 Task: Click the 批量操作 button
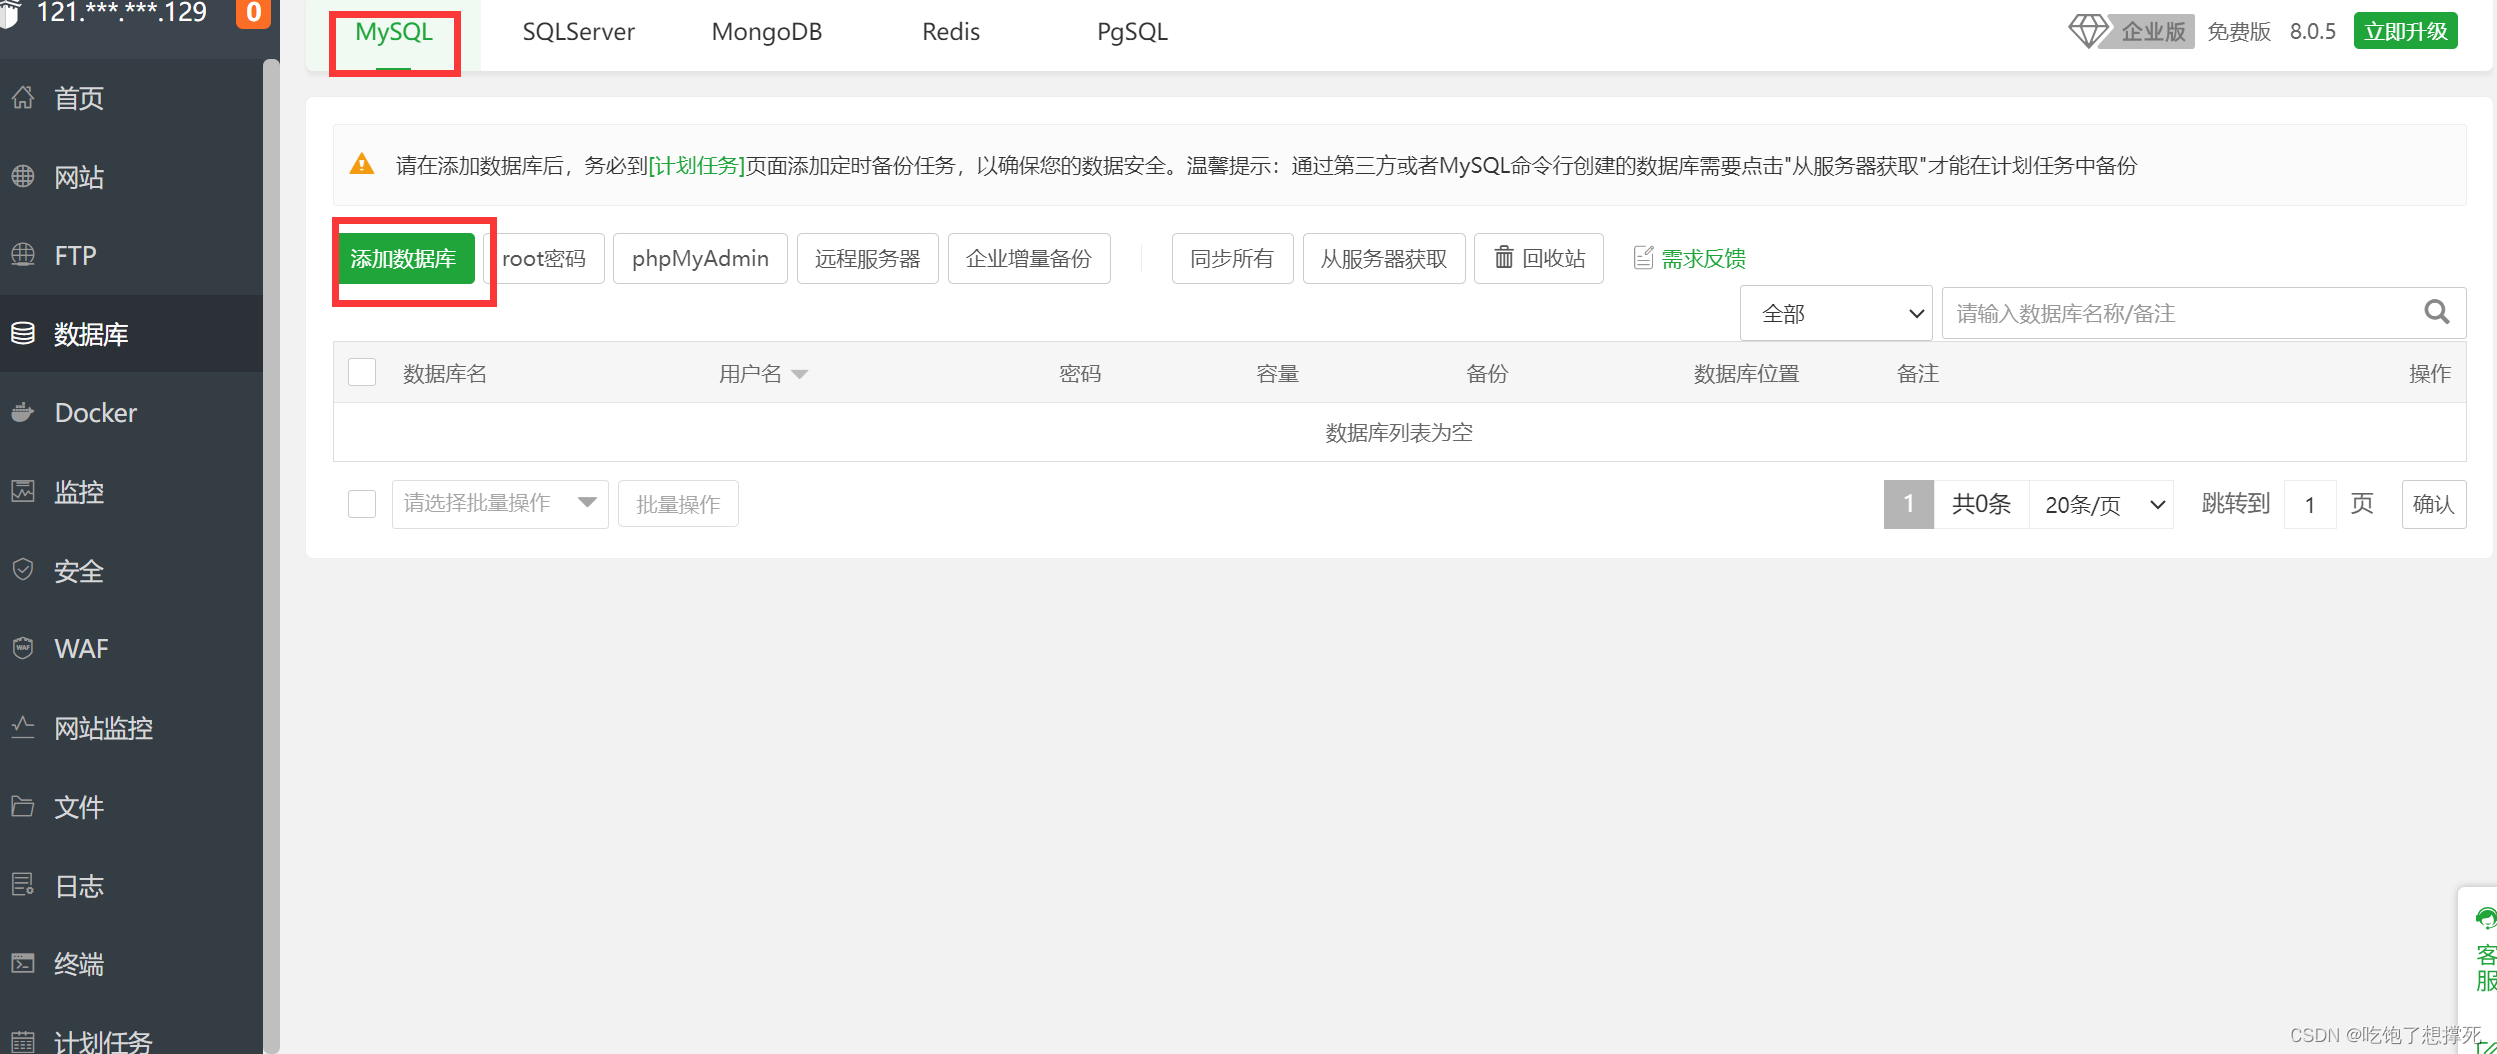[x=678, y=504]
